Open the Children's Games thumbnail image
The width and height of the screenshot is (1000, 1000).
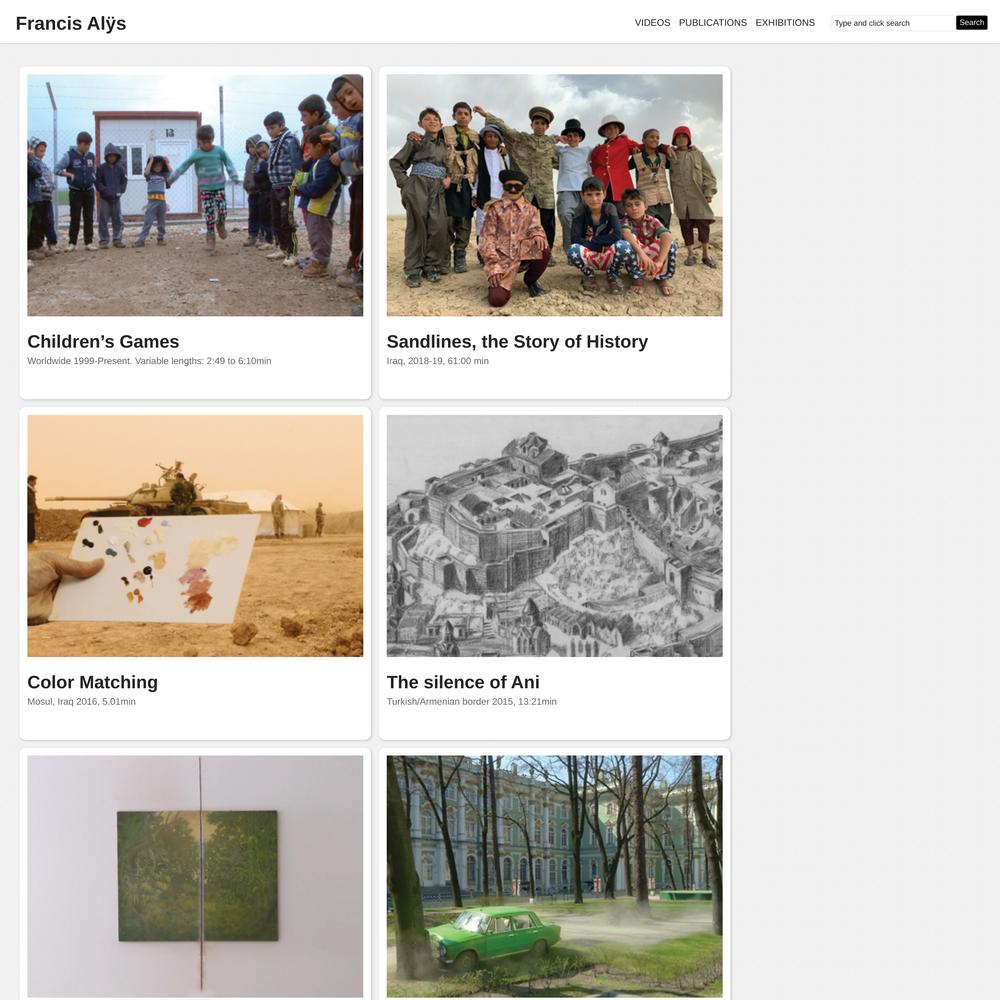(195, 195)
